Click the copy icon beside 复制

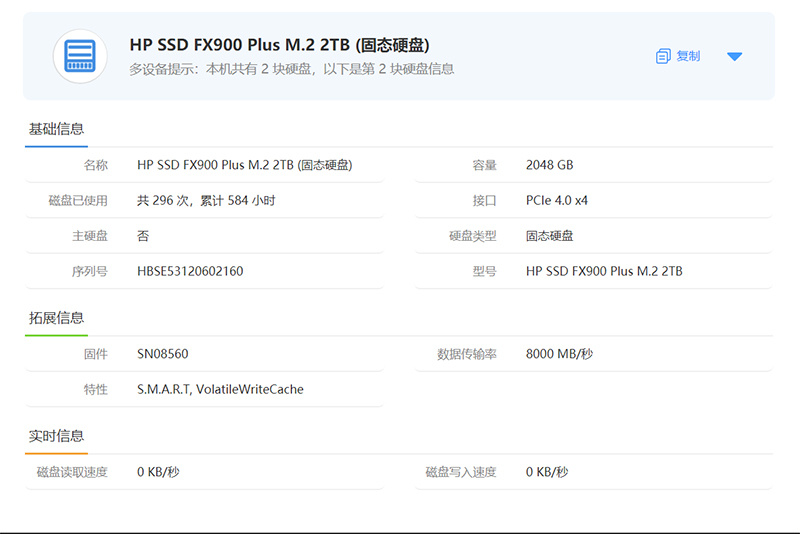663,56
